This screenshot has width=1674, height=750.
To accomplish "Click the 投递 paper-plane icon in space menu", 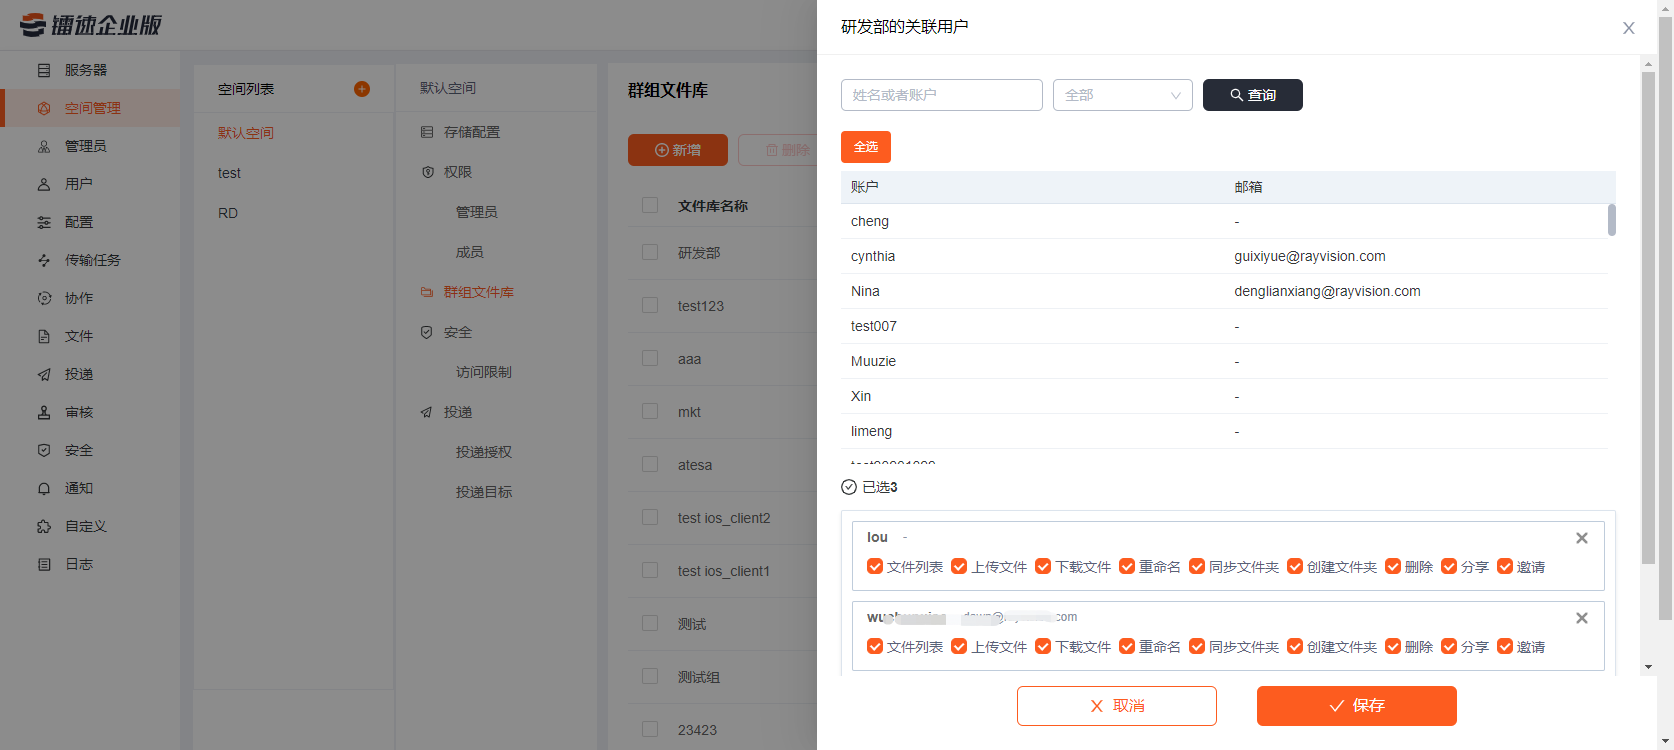I will click(427, 412).
